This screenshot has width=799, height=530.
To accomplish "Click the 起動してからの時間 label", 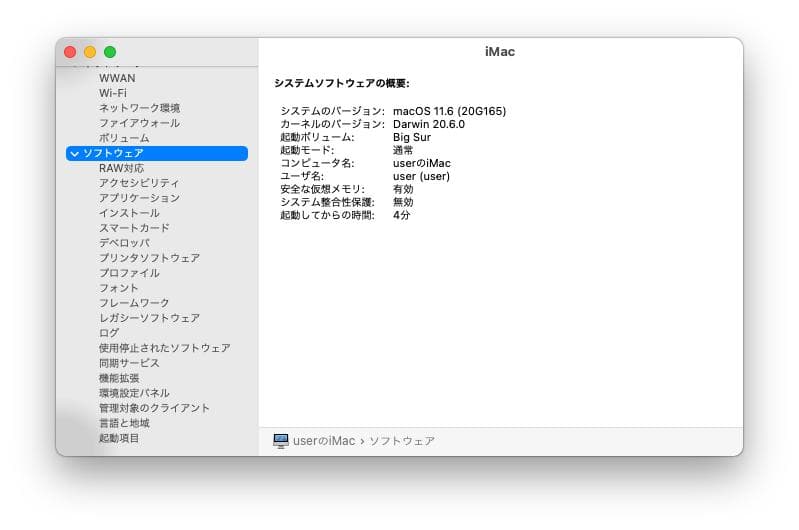I will point(327,215).
